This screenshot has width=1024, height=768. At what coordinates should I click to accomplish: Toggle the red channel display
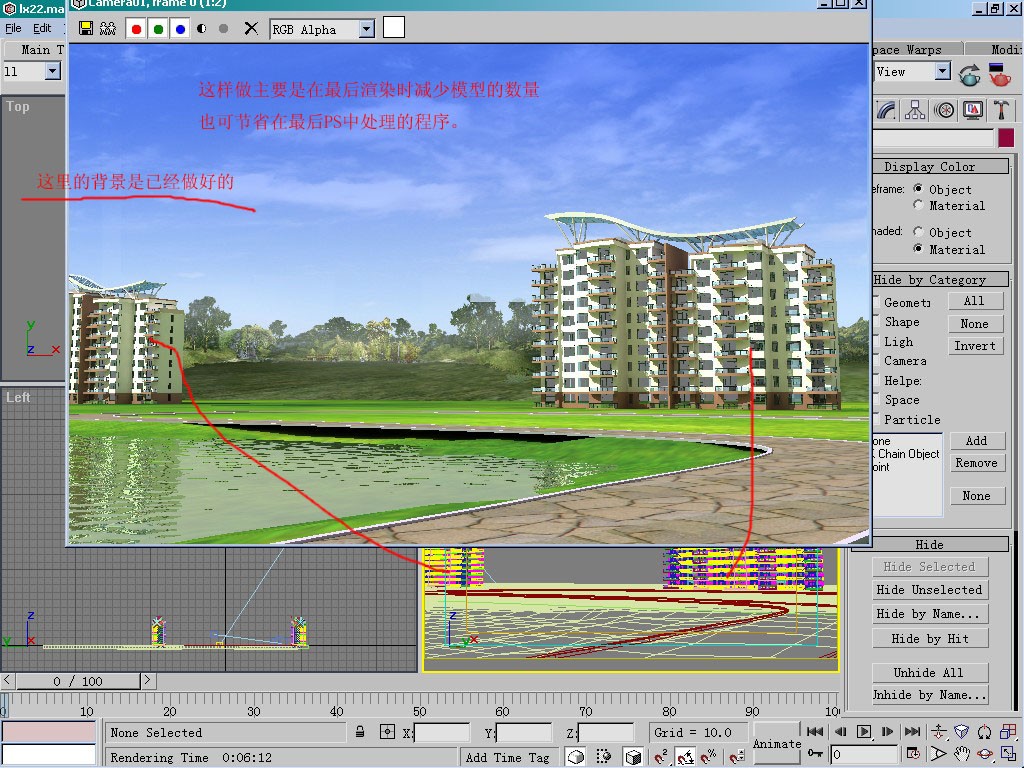click(136, 29)
